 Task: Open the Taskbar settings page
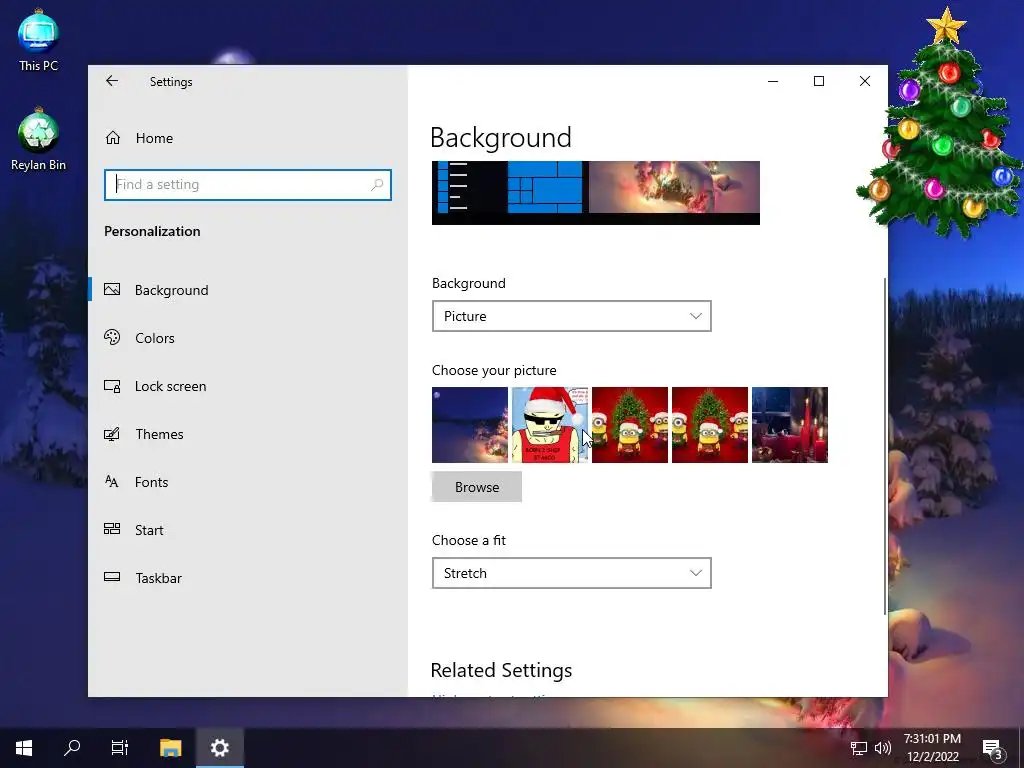point(248,578)
